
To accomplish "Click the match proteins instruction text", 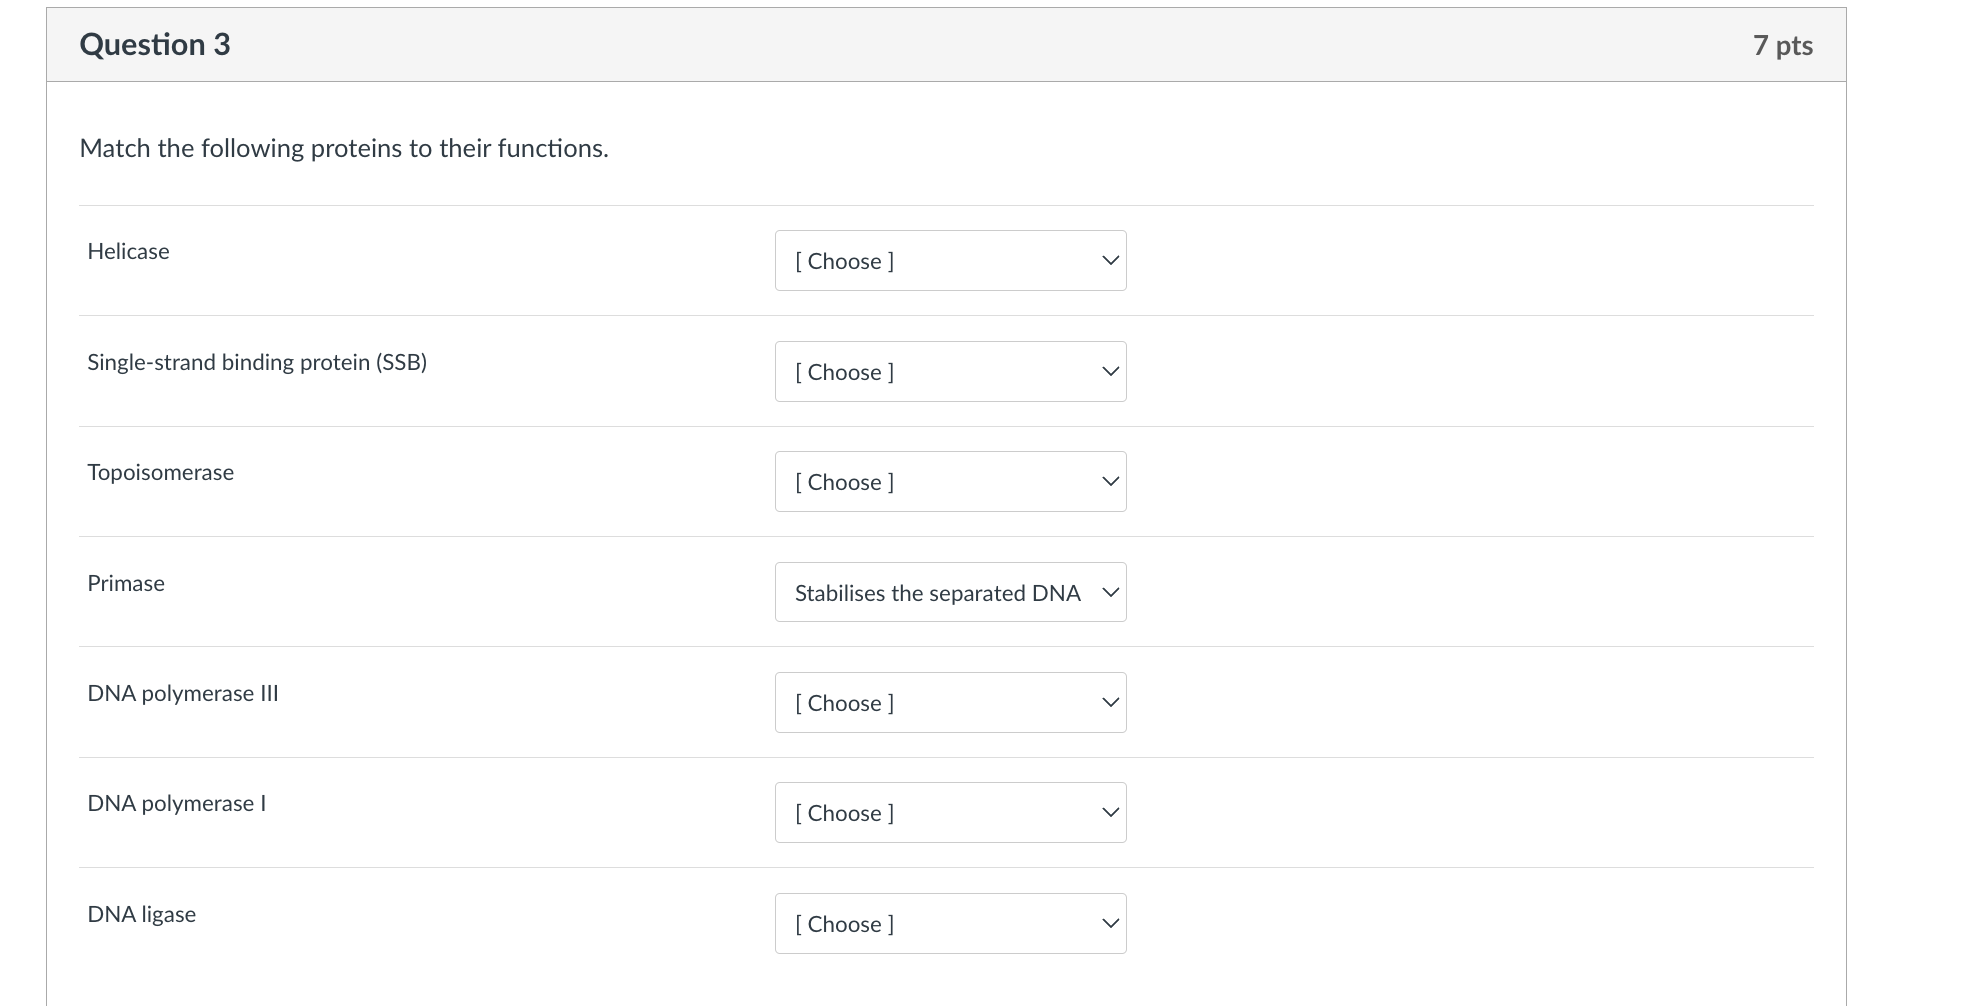I will pos(344,149).
